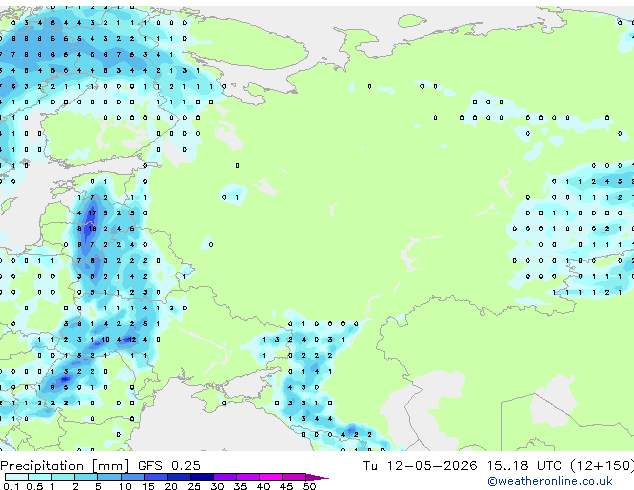Screen dimensions: 634x490
Task: Click the map value '10'
Action: (105, 340)
